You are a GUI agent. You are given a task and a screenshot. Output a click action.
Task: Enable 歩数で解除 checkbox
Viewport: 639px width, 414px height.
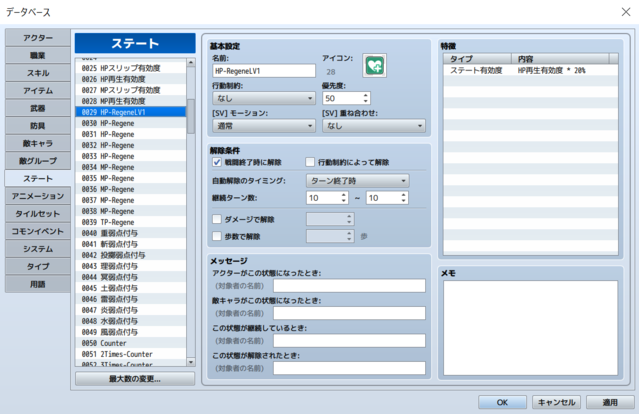217,236
